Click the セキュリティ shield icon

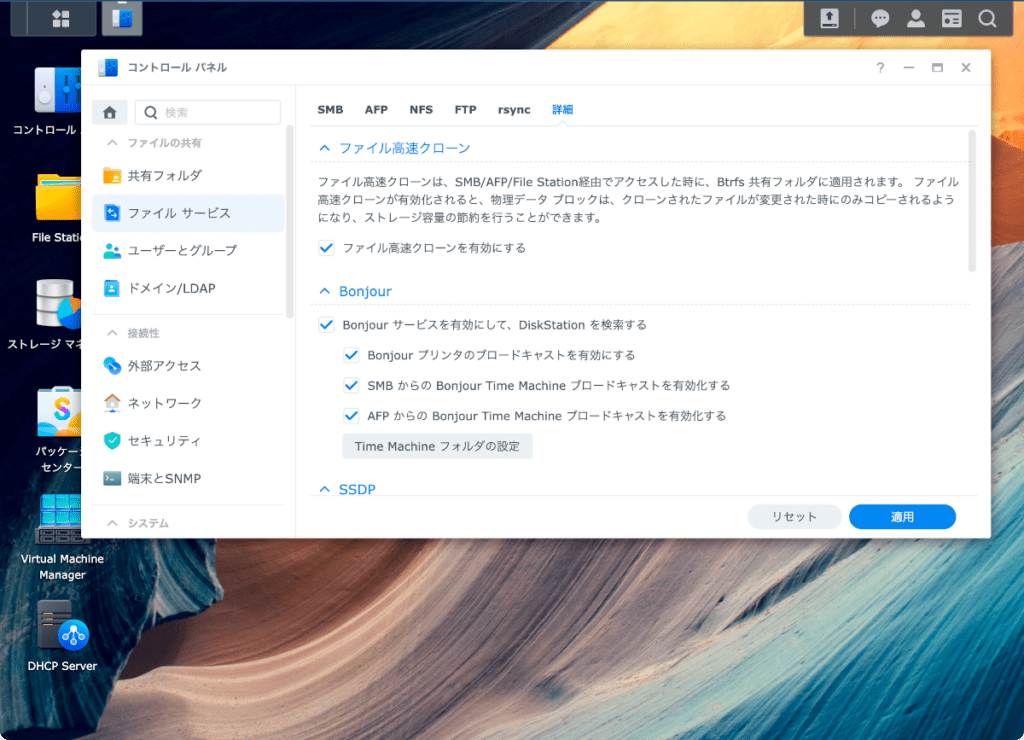[x=112, y=441]
